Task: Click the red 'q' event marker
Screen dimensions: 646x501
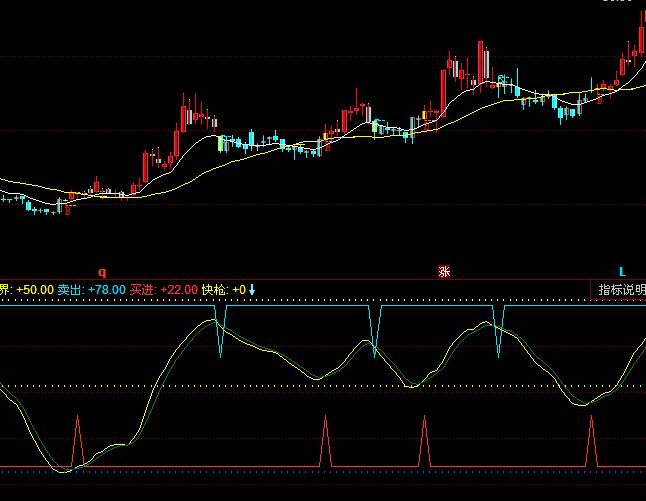Action: pos(101,272)
